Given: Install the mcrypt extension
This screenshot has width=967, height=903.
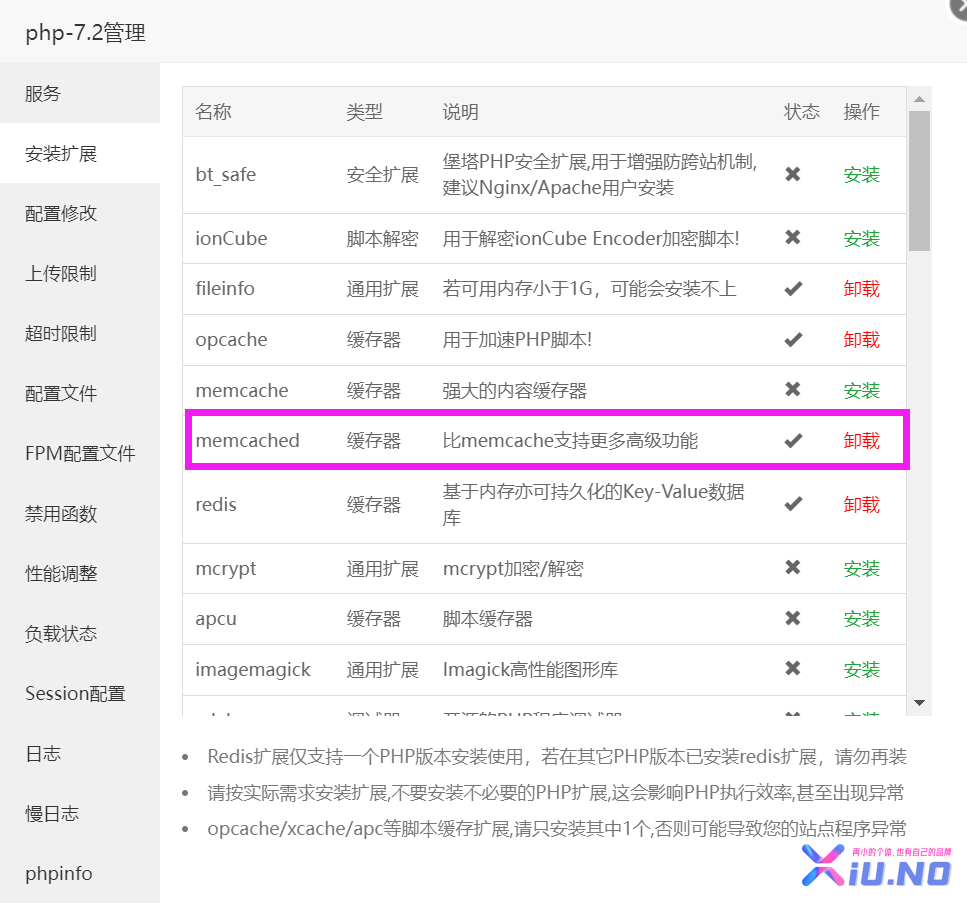Looking at the screenshot, I should [862, 569].
